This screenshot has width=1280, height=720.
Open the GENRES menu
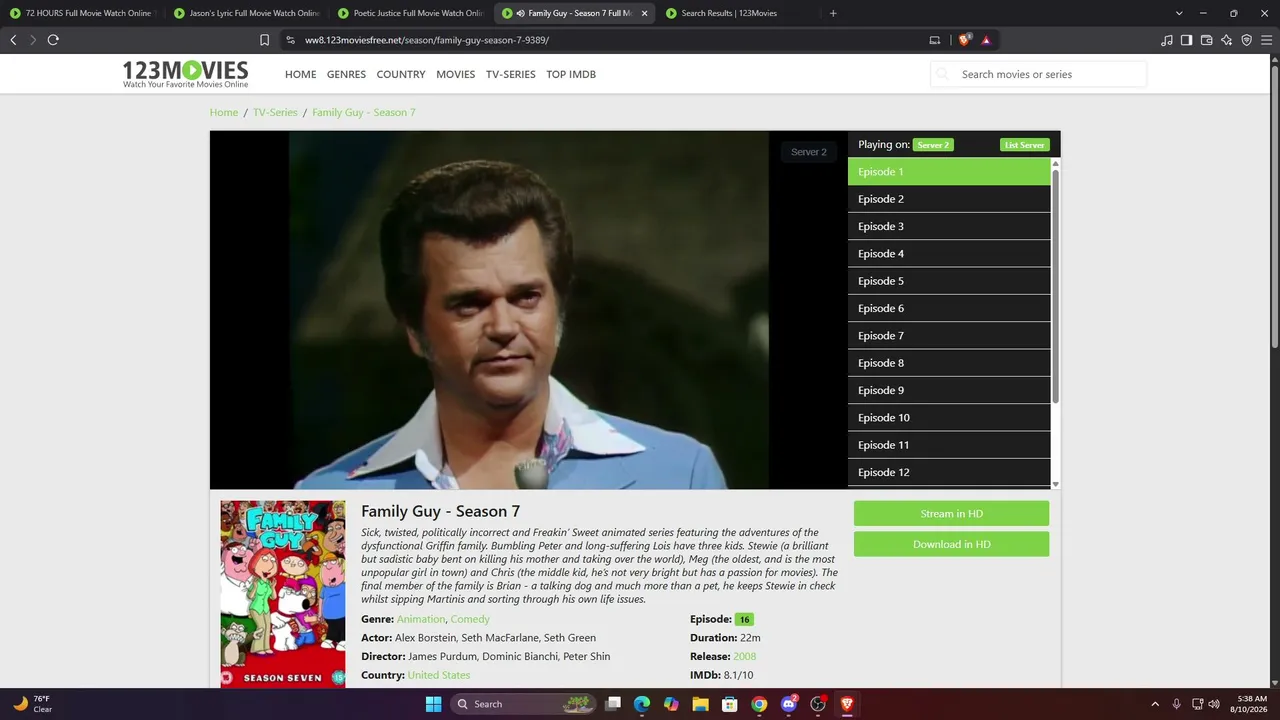coord(346,74)
